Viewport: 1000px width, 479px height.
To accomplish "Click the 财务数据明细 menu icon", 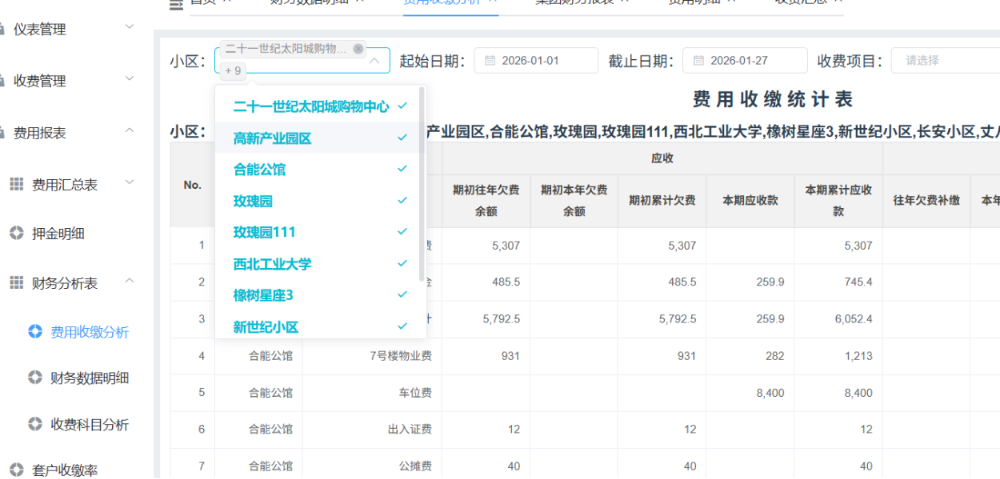I will pos(35,378).
